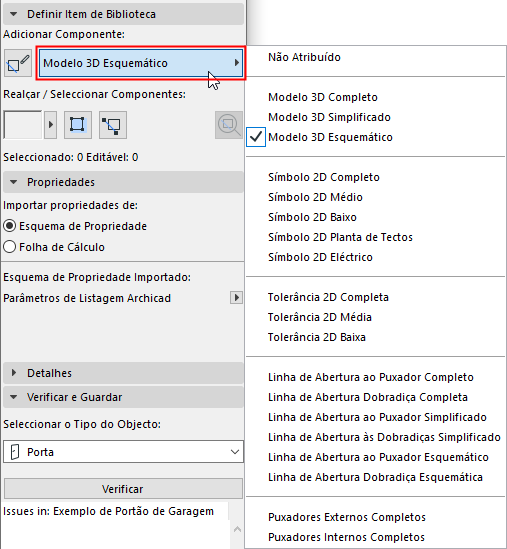The image size is (507, 549).
Task: Select the Folha de Cálculo radio button
Action: click(9, 247)
